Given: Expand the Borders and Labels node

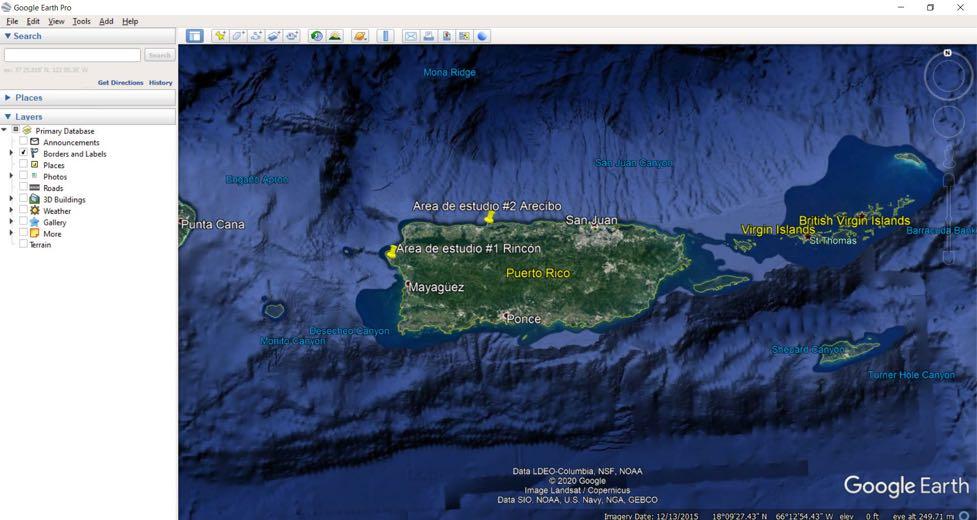Looking at the screenshot, I should coord(11,153).
